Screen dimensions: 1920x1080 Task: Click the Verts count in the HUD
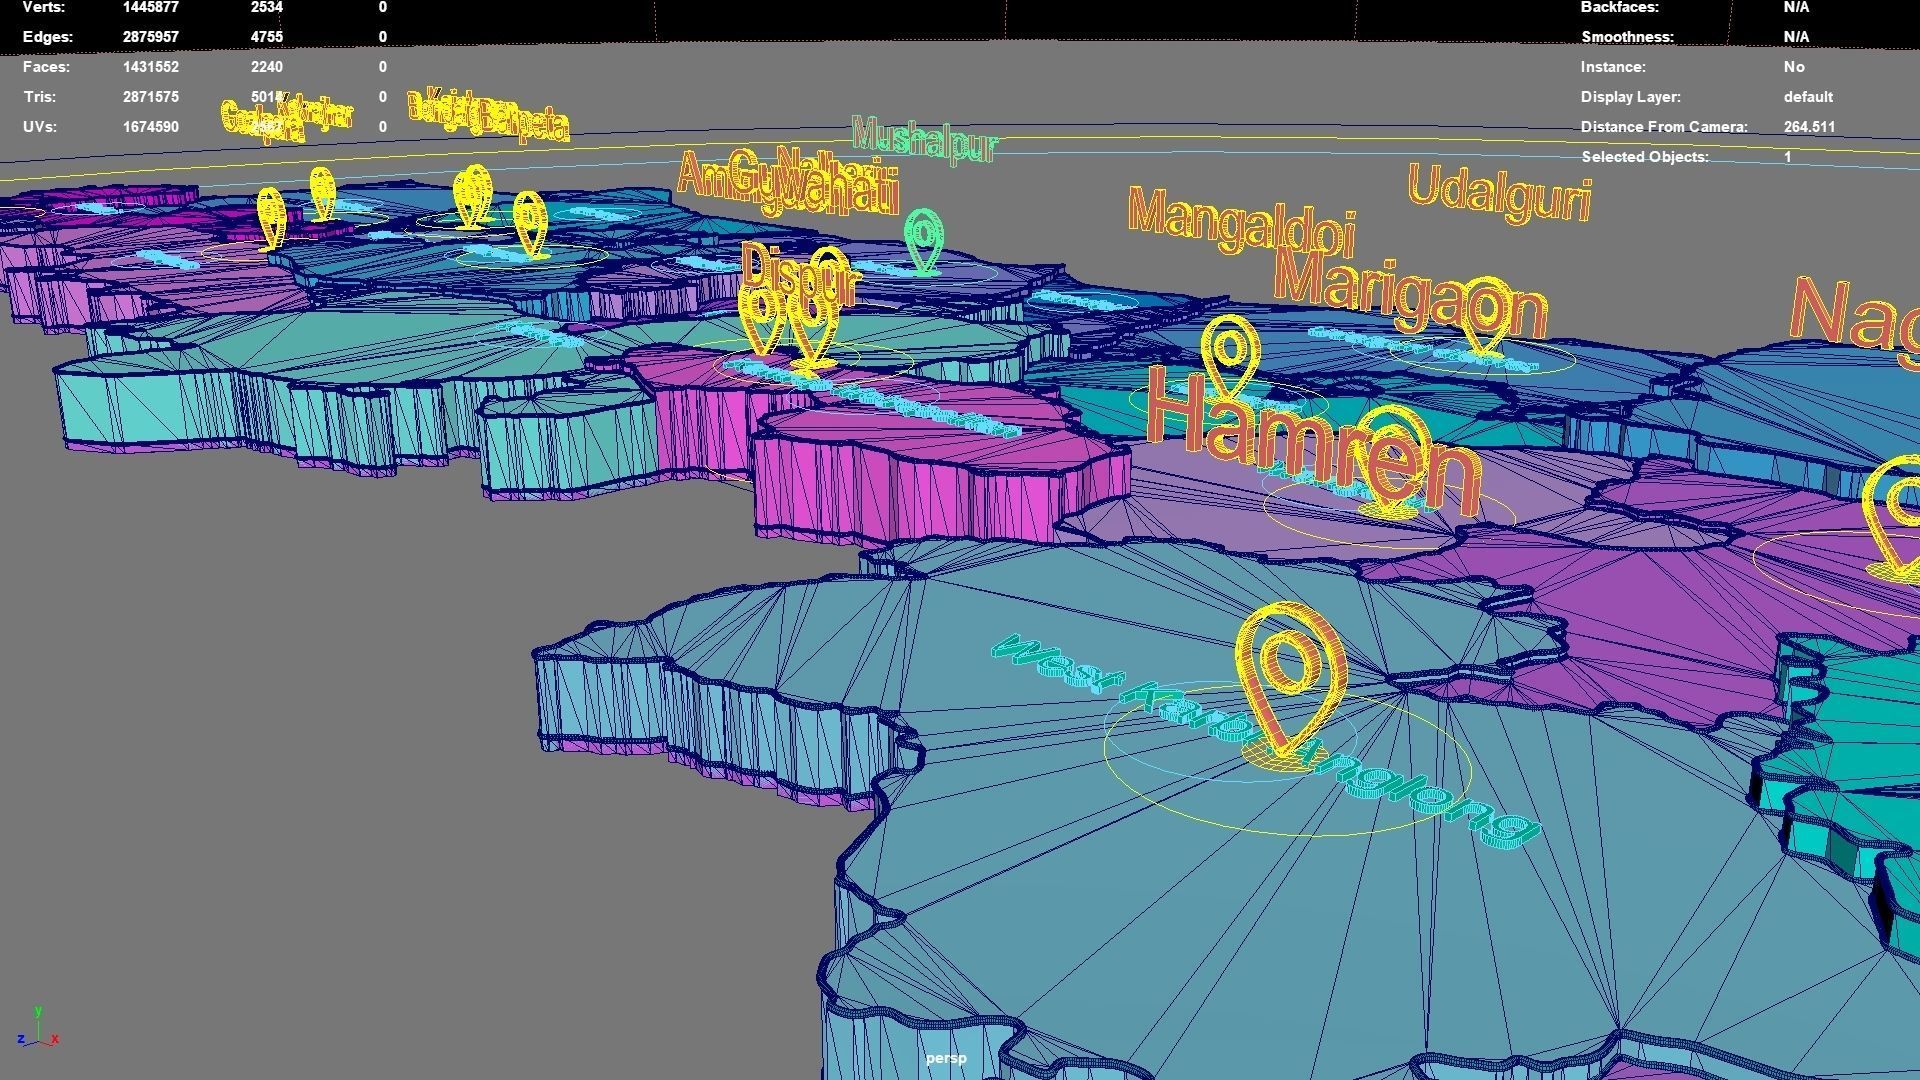point(150,7)
